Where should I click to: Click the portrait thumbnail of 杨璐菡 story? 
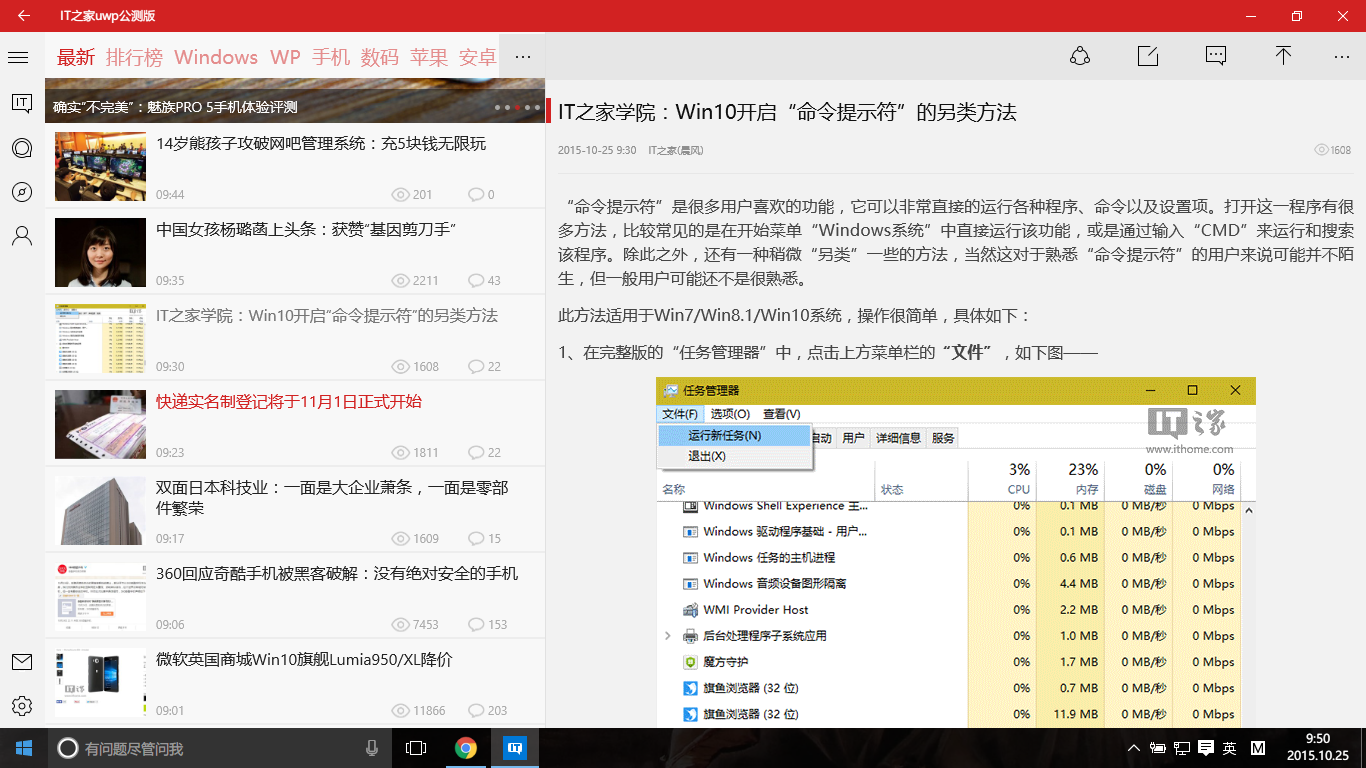point(100,253)
